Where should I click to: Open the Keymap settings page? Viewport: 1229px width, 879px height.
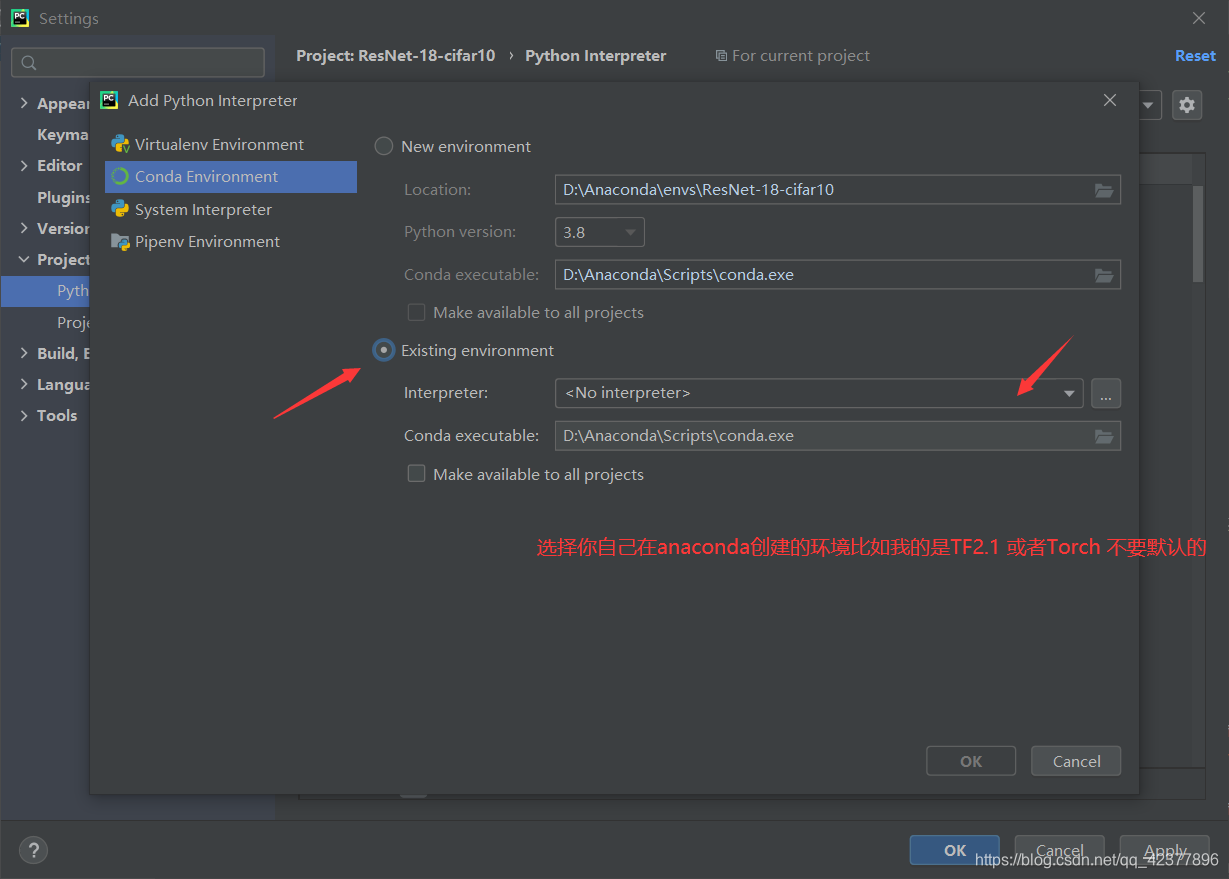coord(63,134)
